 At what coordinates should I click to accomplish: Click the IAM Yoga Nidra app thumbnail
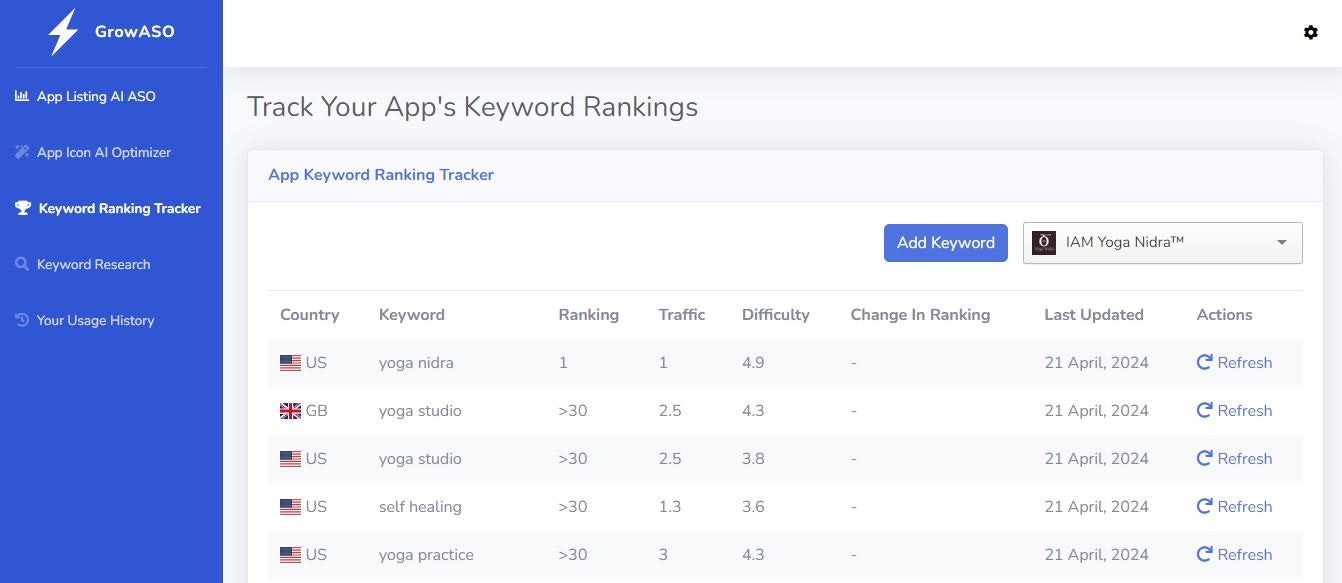pyautogui.click(x=1044, y=243)
